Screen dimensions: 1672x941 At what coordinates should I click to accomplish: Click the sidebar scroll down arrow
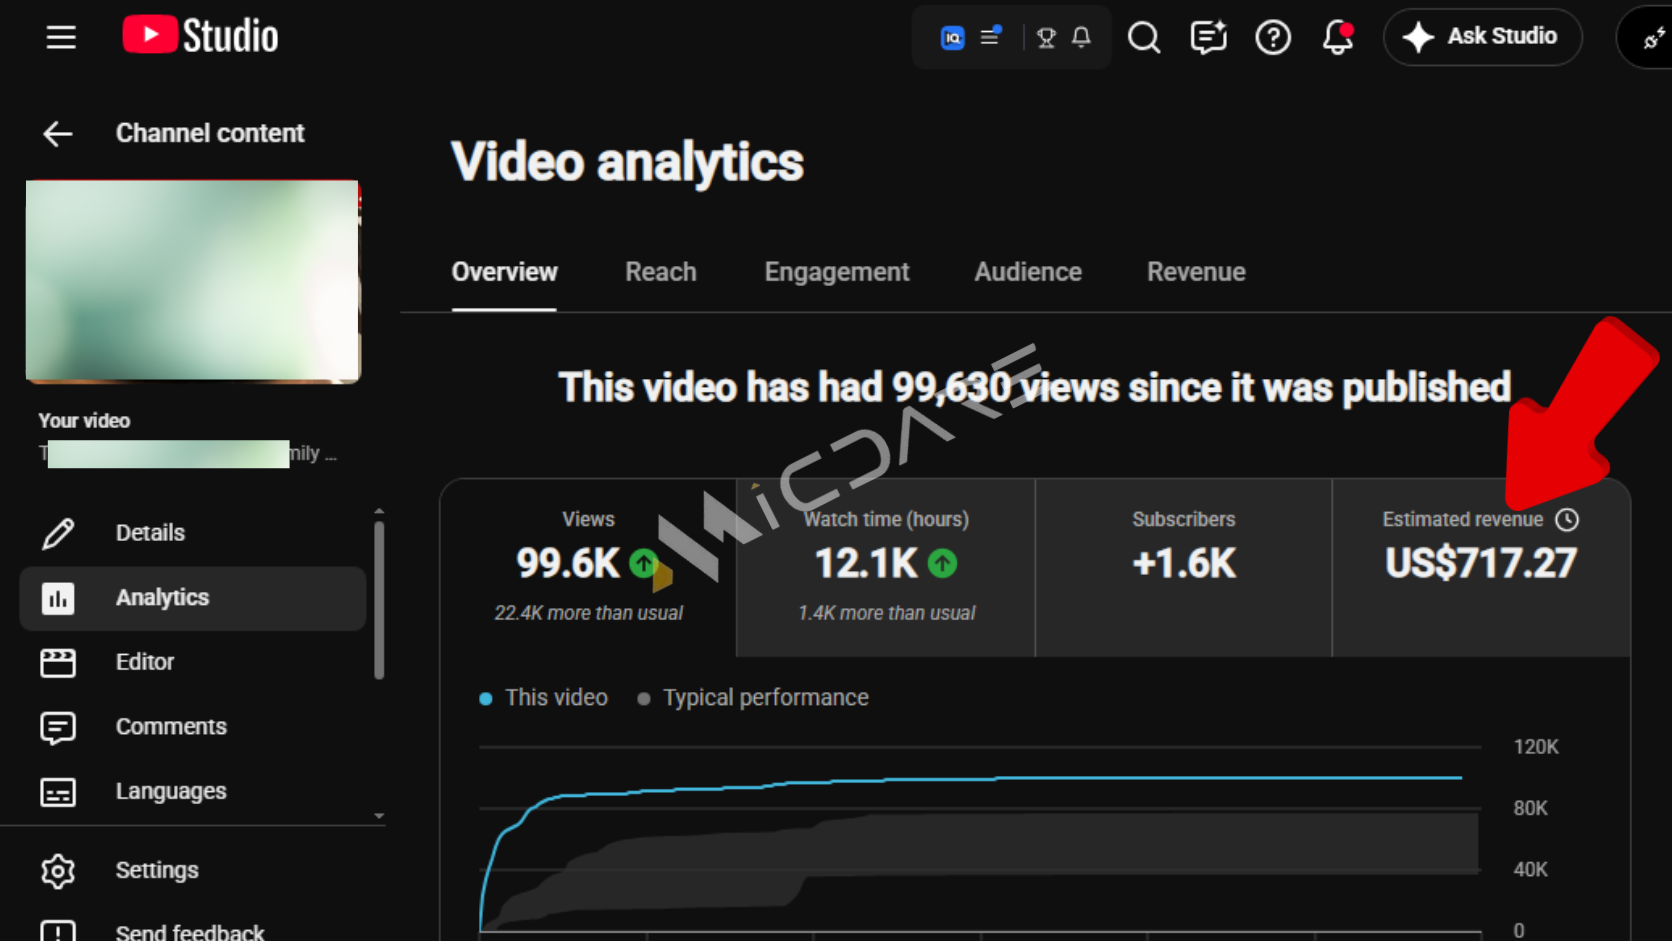[x=379, y=816]
